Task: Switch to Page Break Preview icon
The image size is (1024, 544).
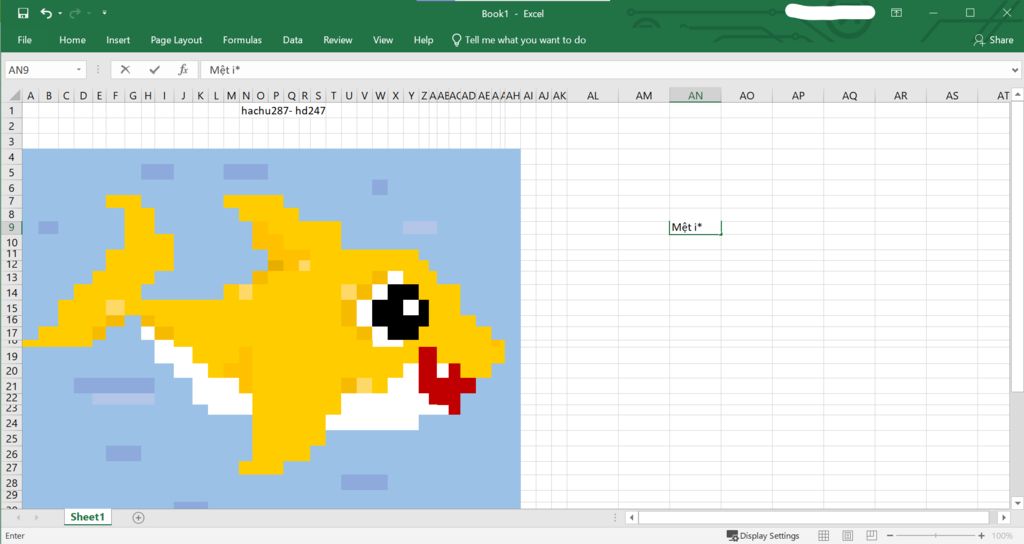Action: (x=871, y=536)
